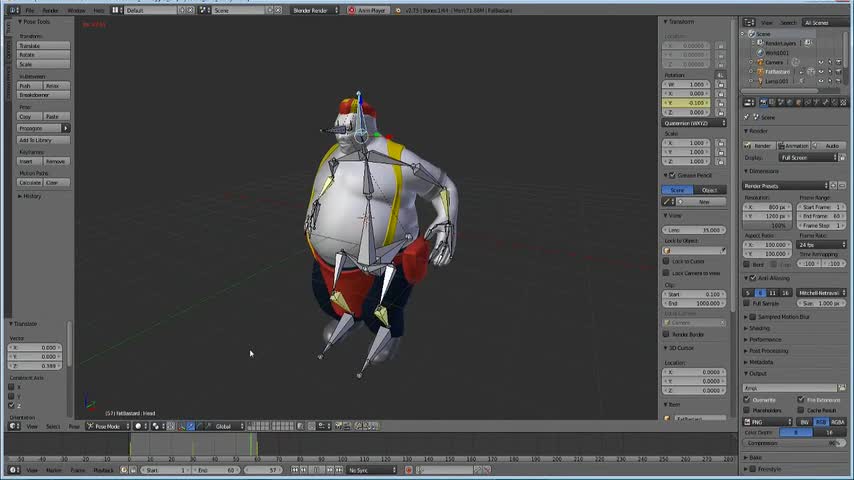Screen dimensions: 854x480
Task: Toggle the Z constraint axis checkbox
Action: [11, 405]
